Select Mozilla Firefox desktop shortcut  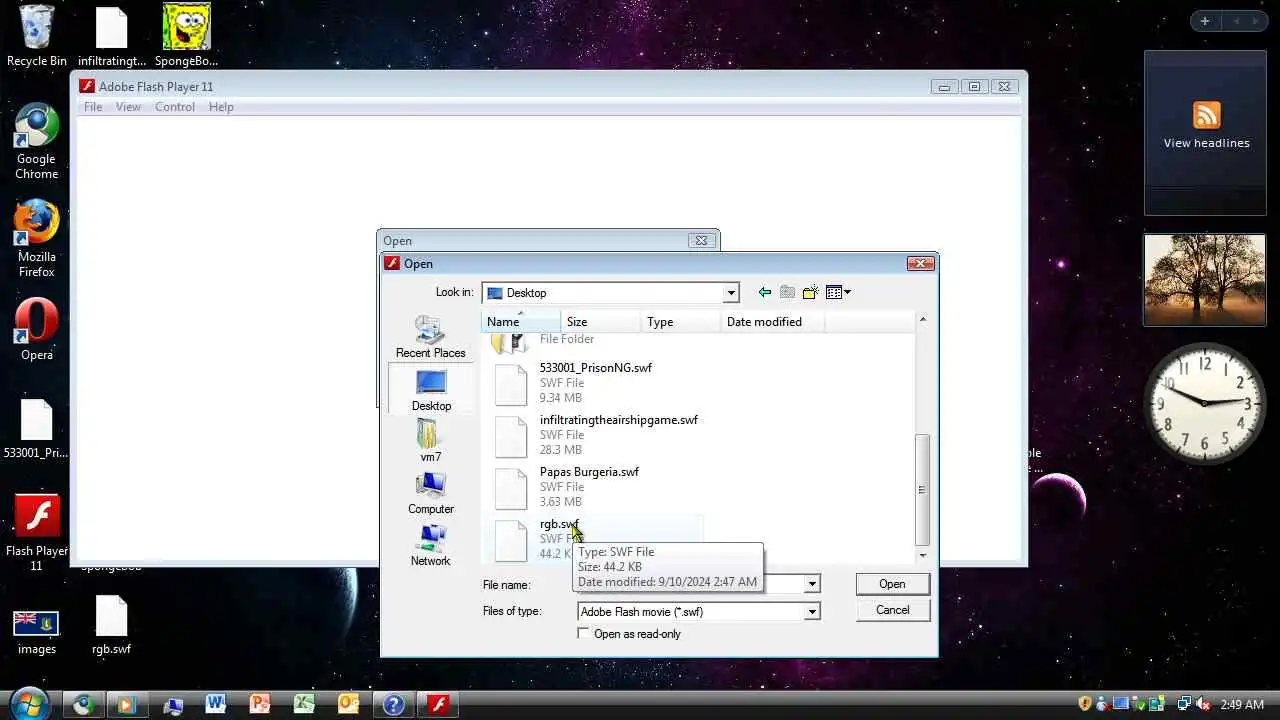[36, 239]
